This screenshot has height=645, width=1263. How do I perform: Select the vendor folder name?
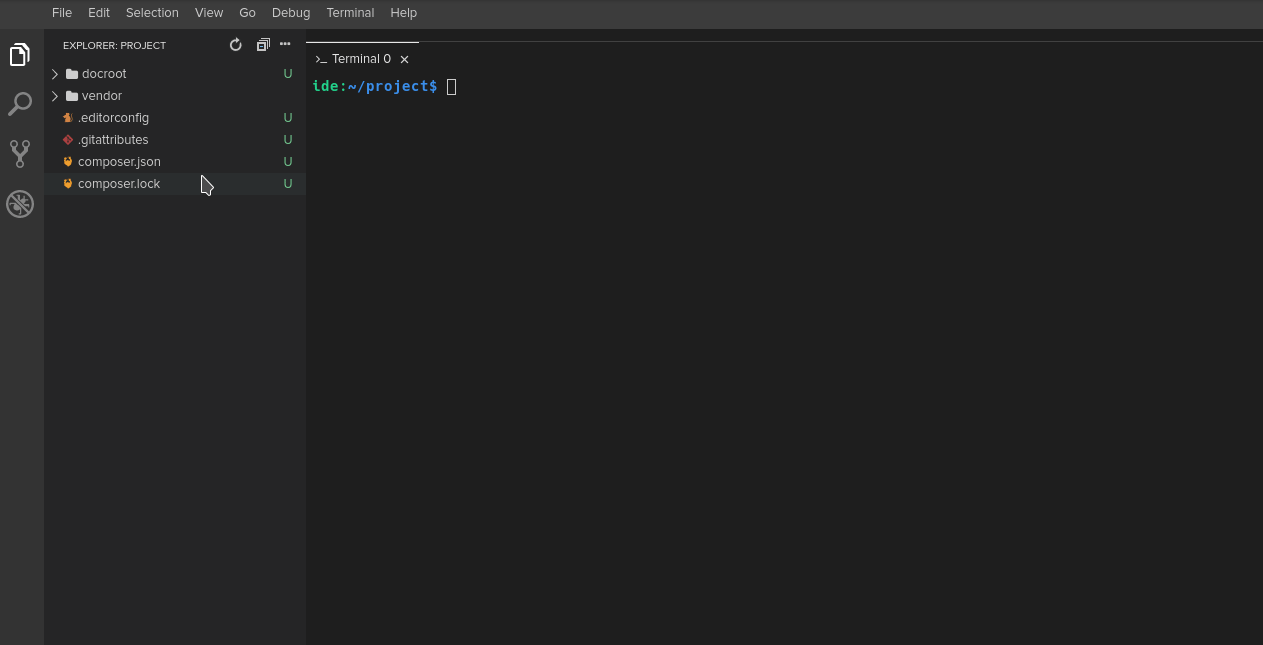pyautogui.click(x=102, y=96)
